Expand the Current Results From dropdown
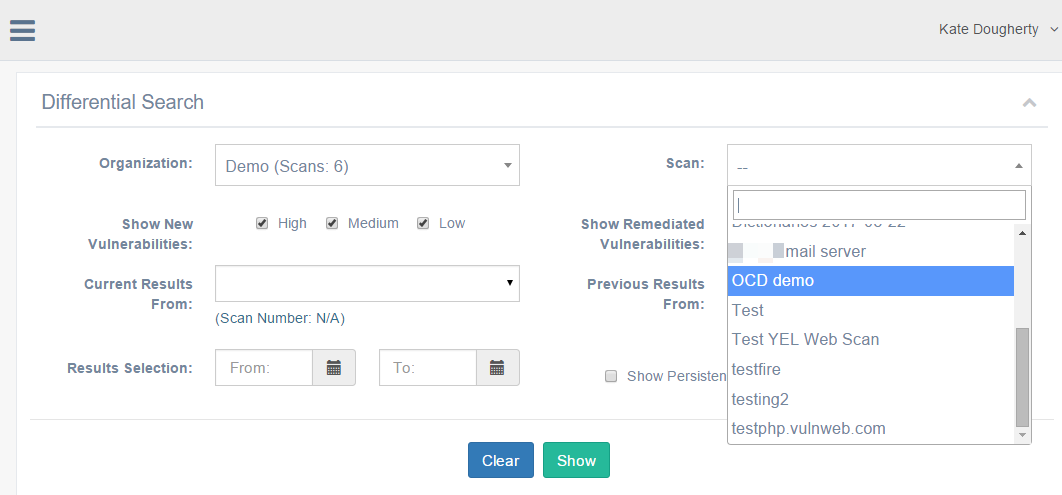The height and width of the screenshot is (495, 1062). coord(367,284)
